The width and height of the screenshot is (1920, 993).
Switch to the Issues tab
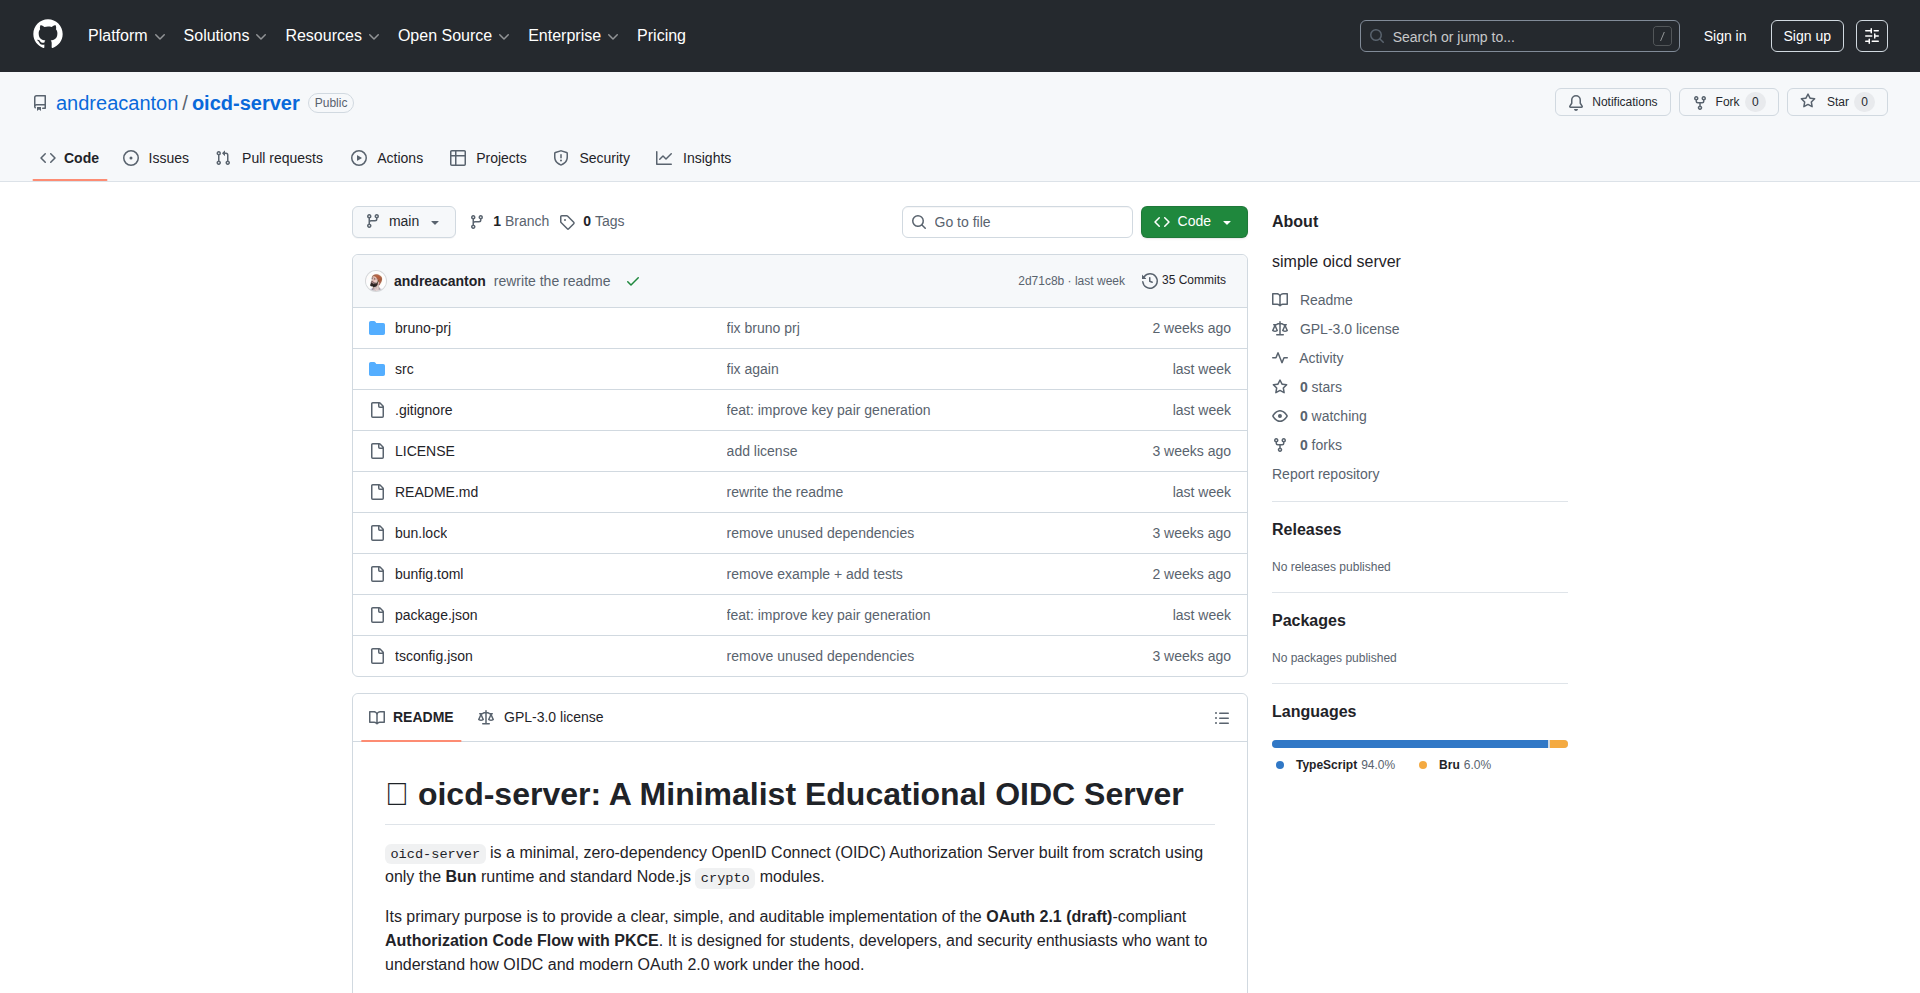(156, 158)
